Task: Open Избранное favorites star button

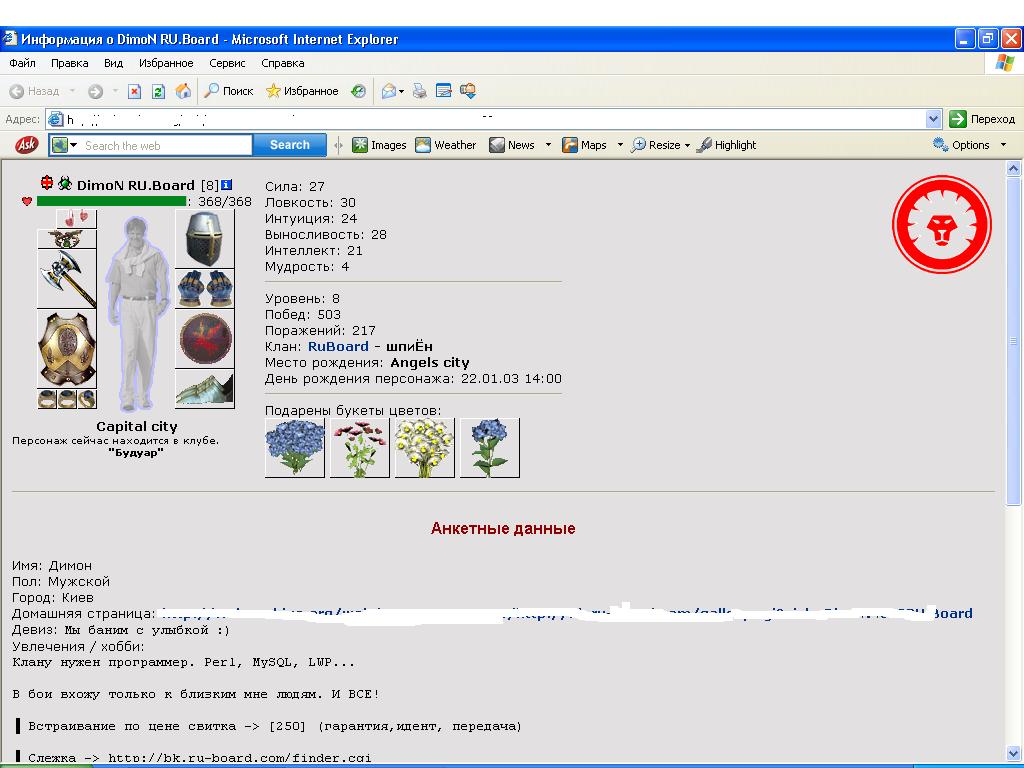Action: point(302,91)
